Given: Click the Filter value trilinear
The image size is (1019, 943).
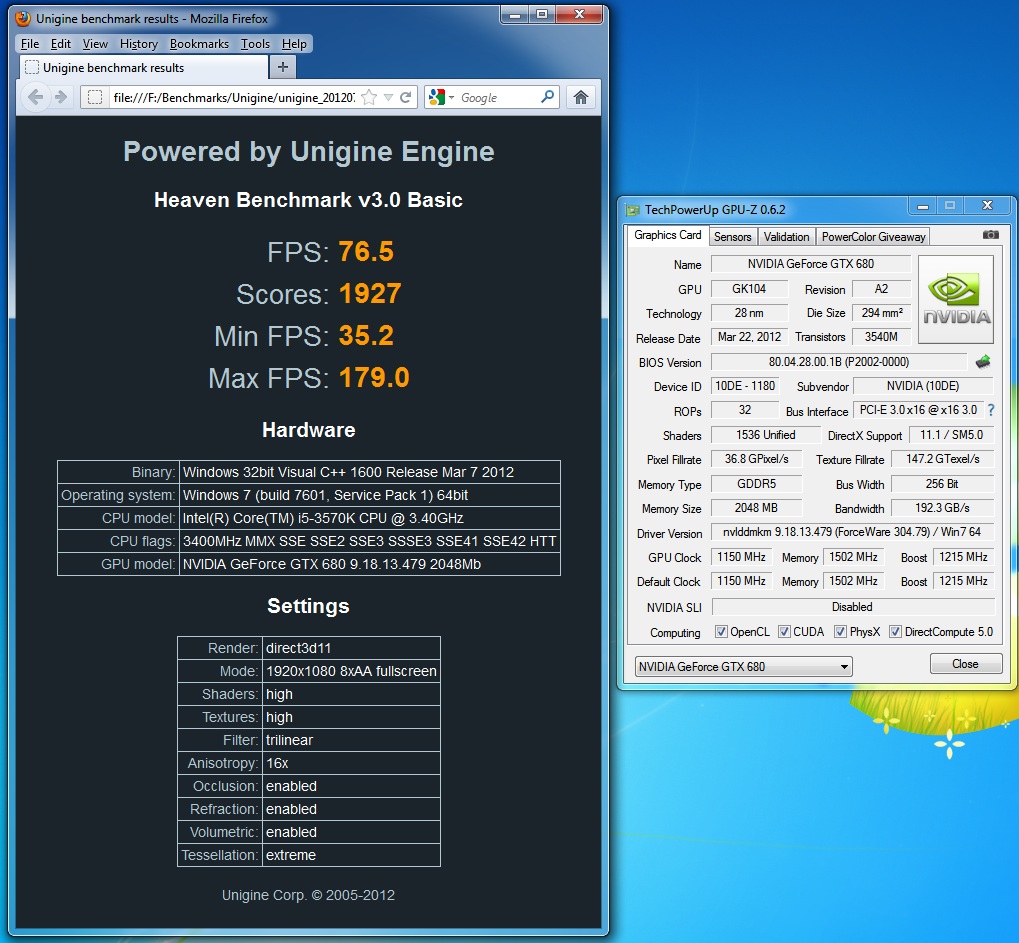Looking at the screenshot, I should click(x=289, y=740).
